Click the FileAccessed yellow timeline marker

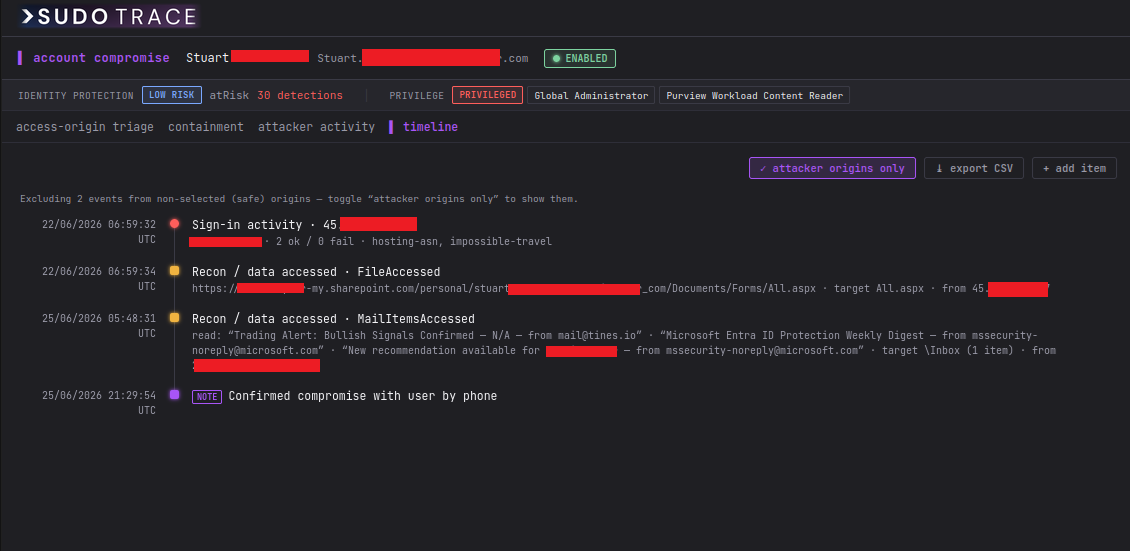click(174, 272)
